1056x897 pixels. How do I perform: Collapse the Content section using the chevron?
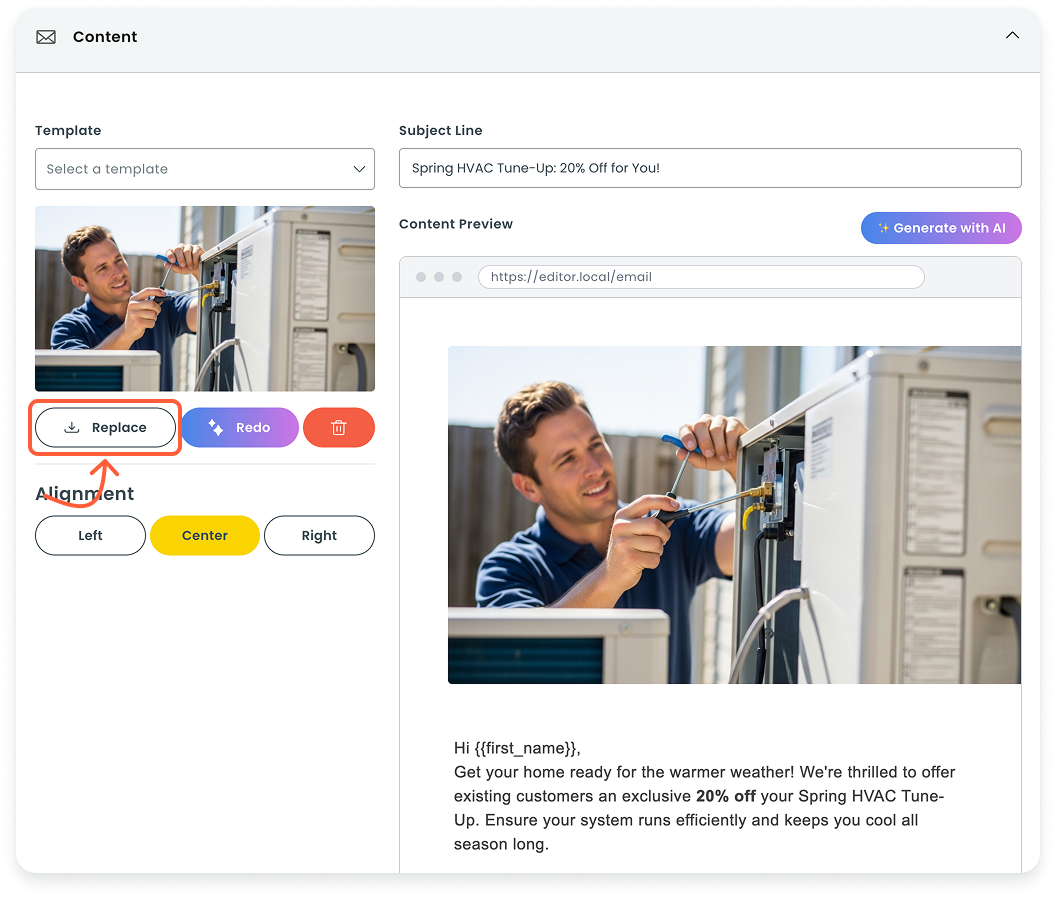(1012, 35)
